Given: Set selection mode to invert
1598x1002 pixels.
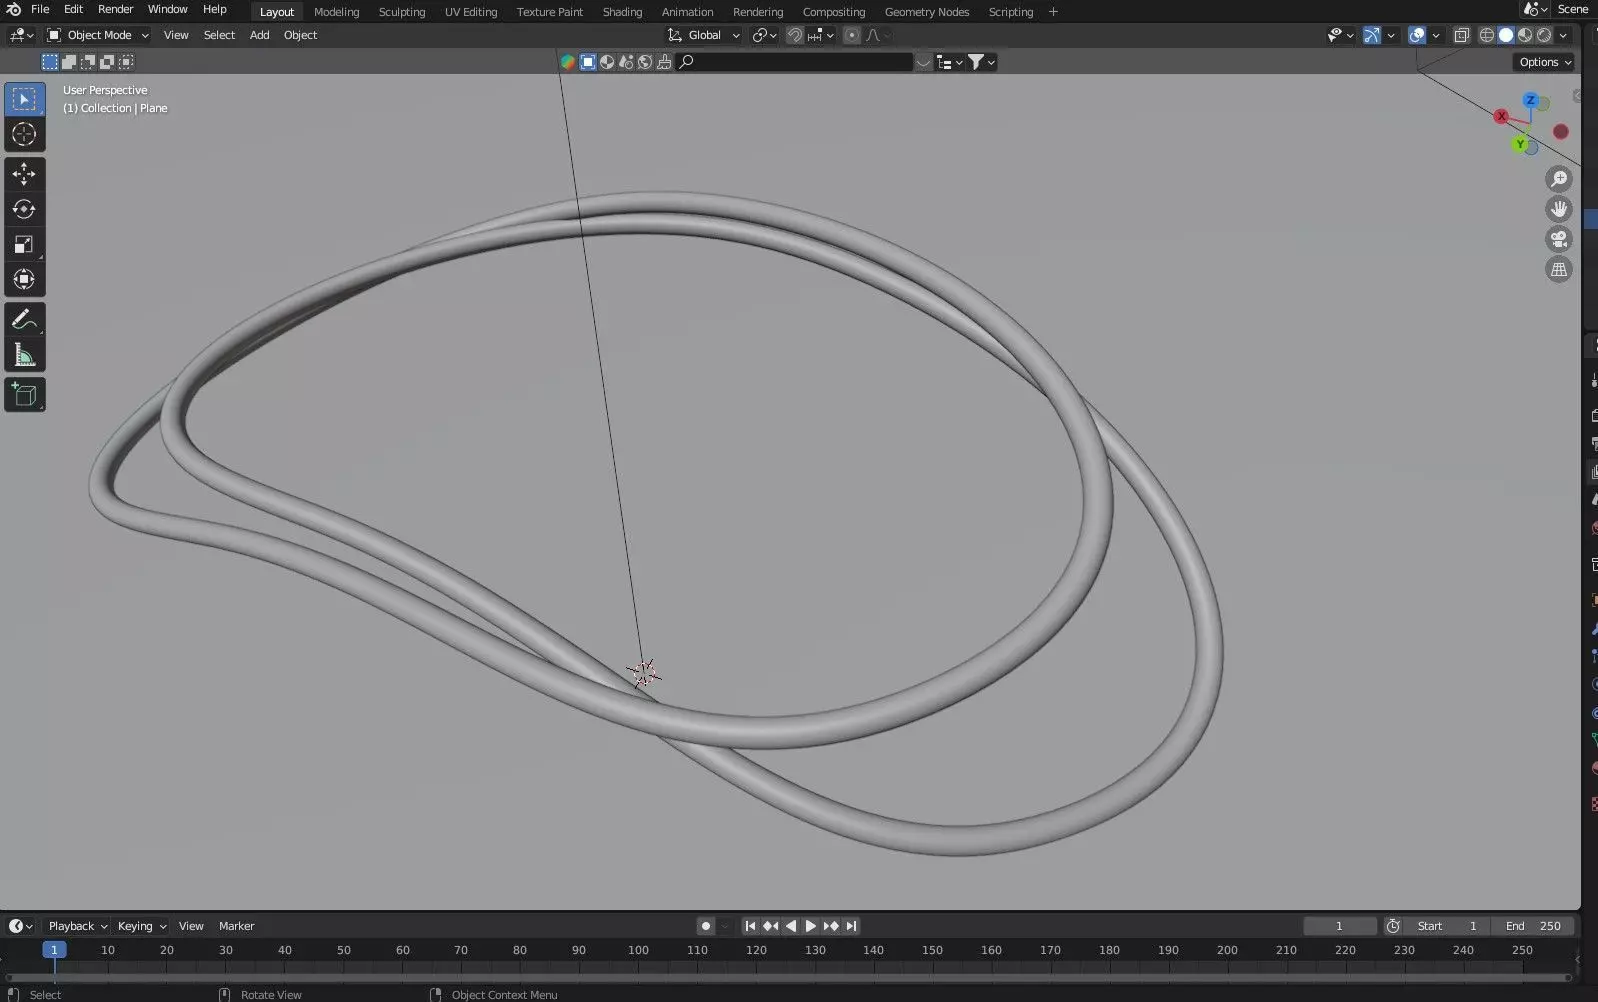Looking at the screenshot, I should tap(107, 62).
